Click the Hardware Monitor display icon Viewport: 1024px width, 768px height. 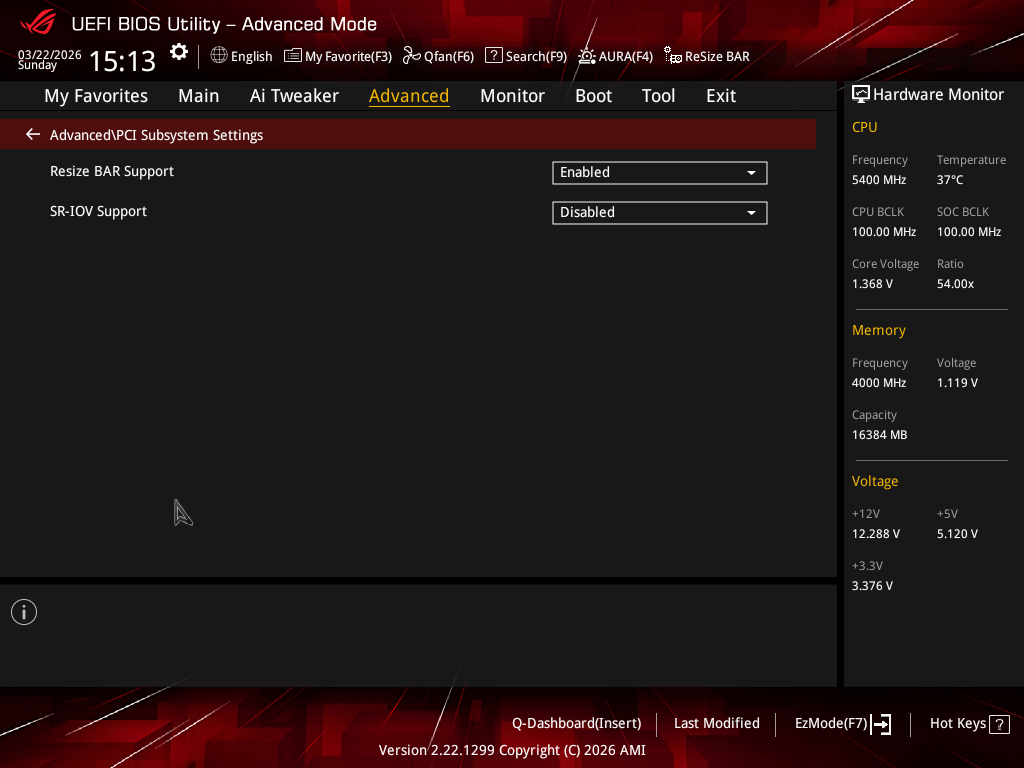861,95
